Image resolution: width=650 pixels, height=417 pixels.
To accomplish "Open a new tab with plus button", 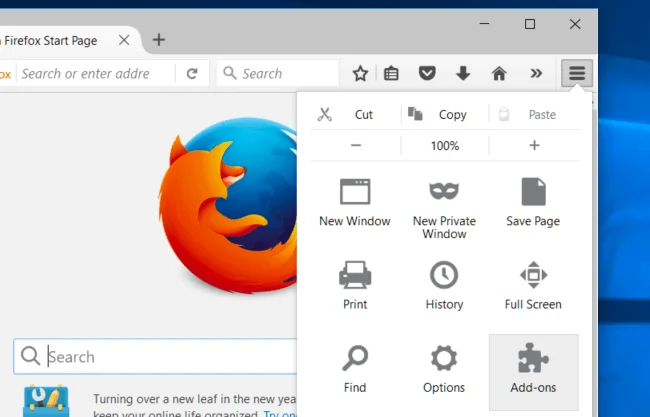I will [158, 40].
